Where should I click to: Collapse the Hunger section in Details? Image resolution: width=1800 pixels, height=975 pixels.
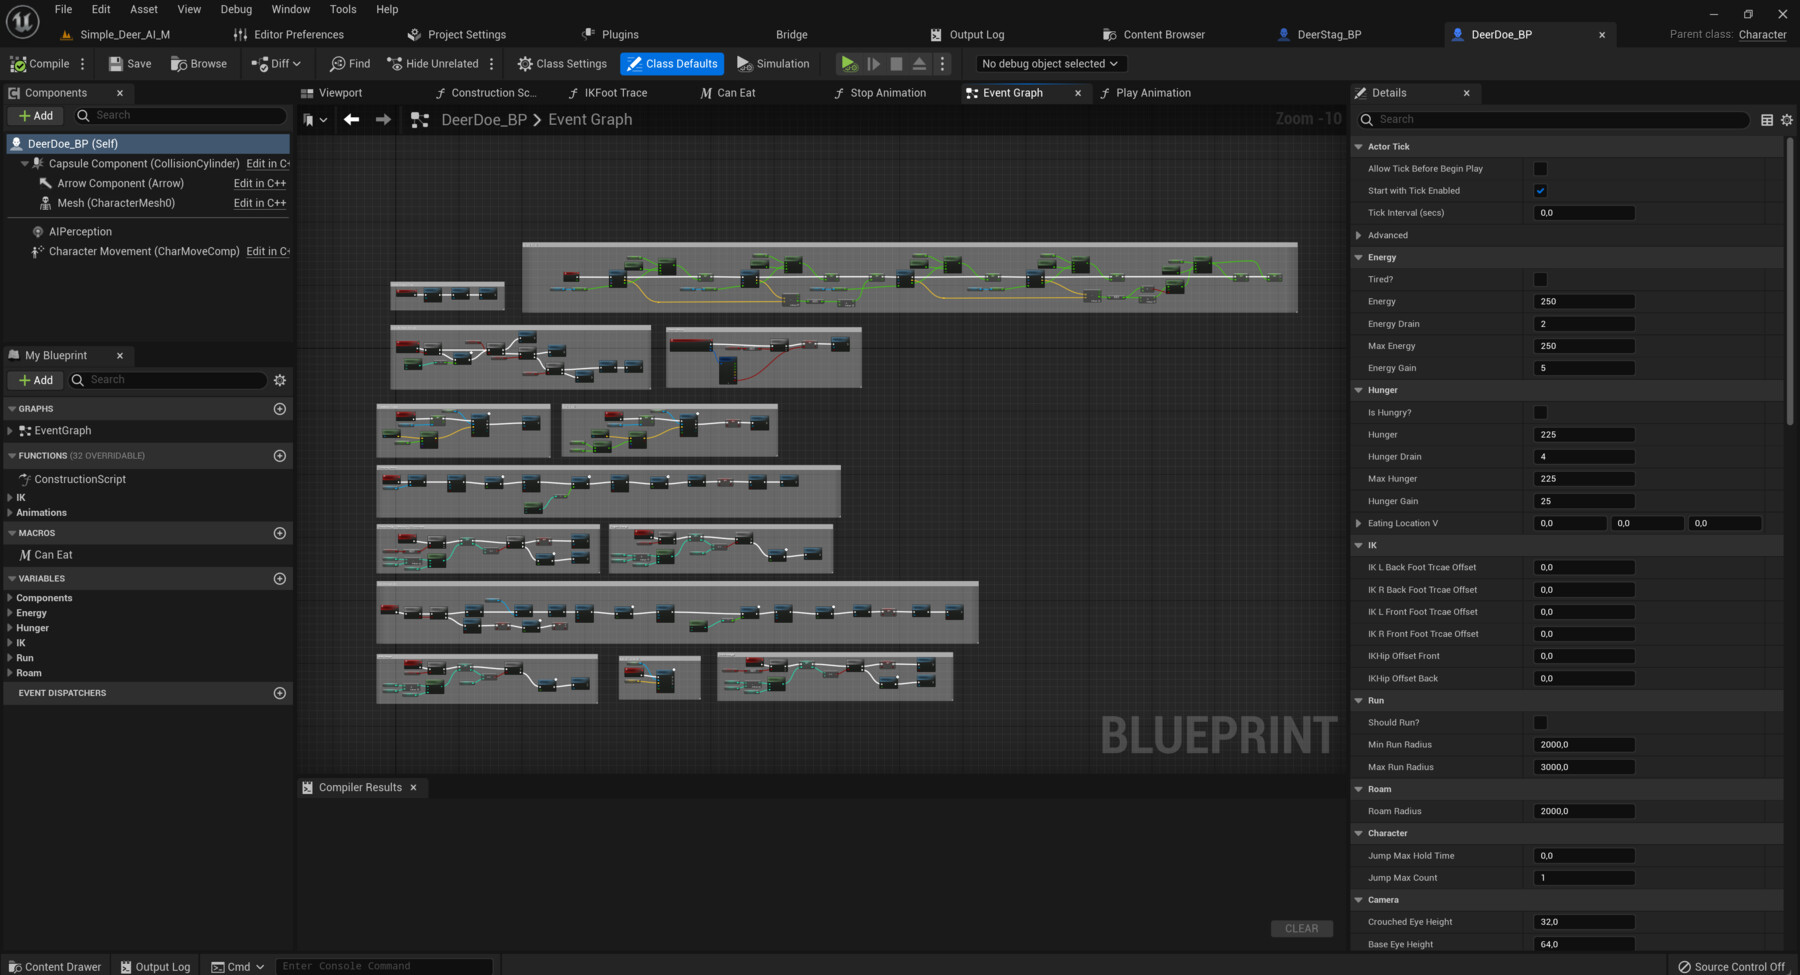tap(1358, 390)
